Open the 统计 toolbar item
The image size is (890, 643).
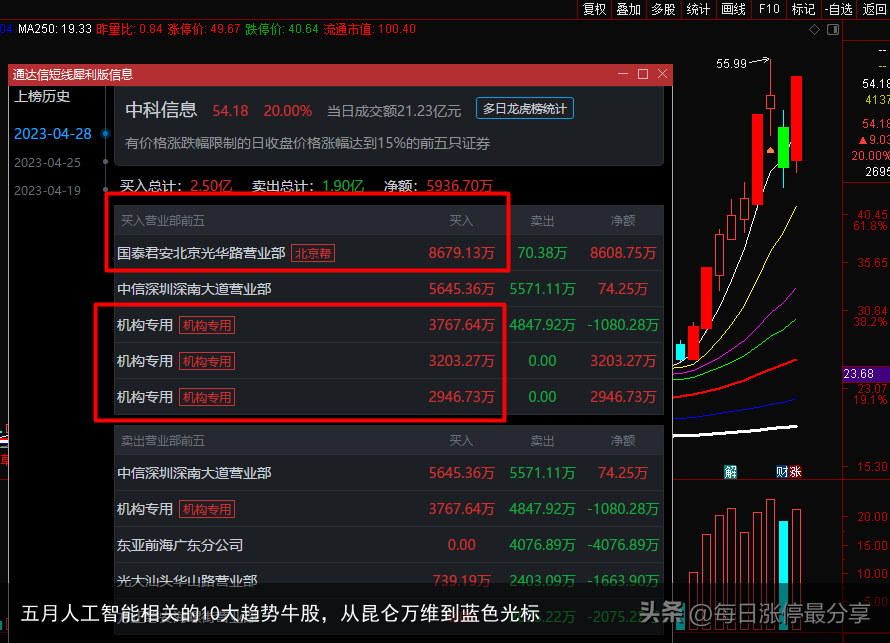click(x=698, y=9)
